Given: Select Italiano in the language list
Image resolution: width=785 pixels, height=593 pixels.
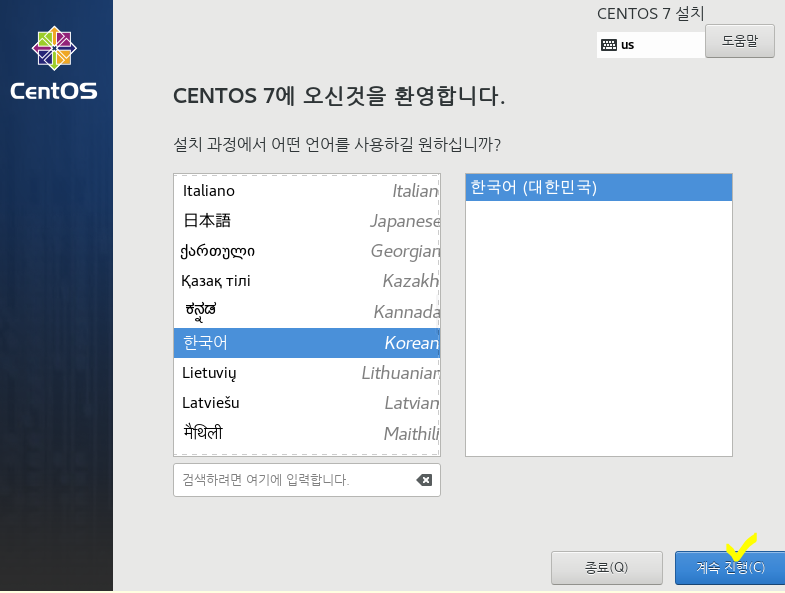Looking at the screenshot, I should pos(307,191).
